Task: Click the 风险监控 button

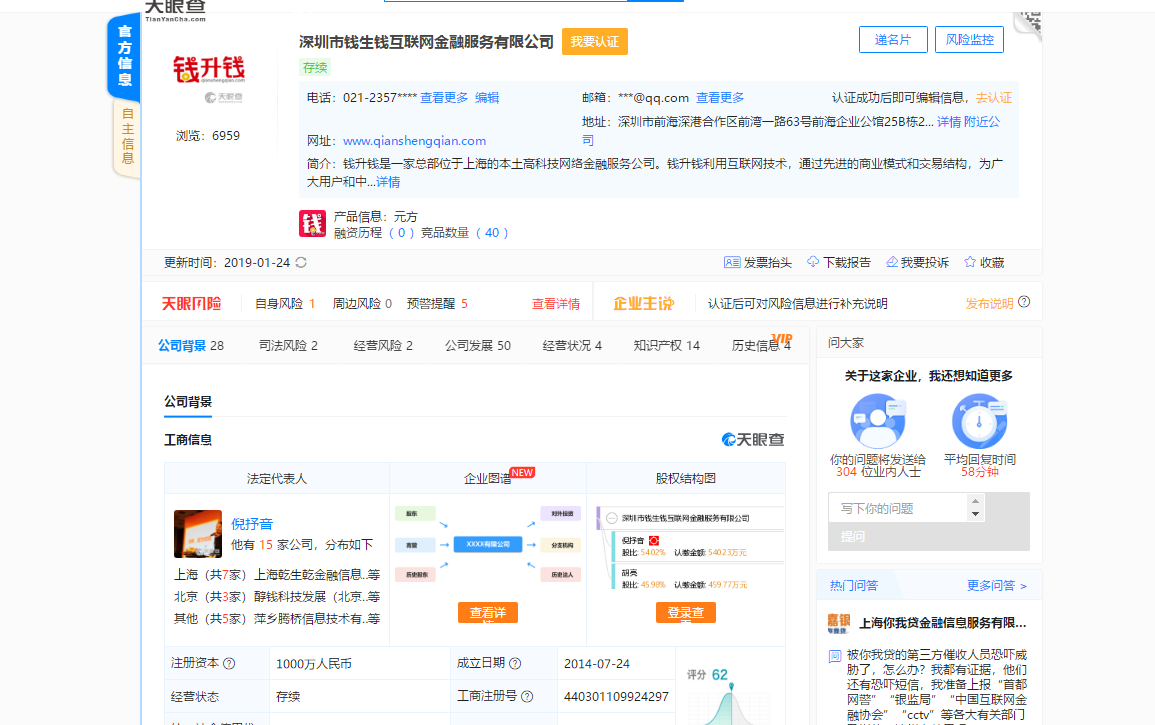Action: click(x=969, y=40)
